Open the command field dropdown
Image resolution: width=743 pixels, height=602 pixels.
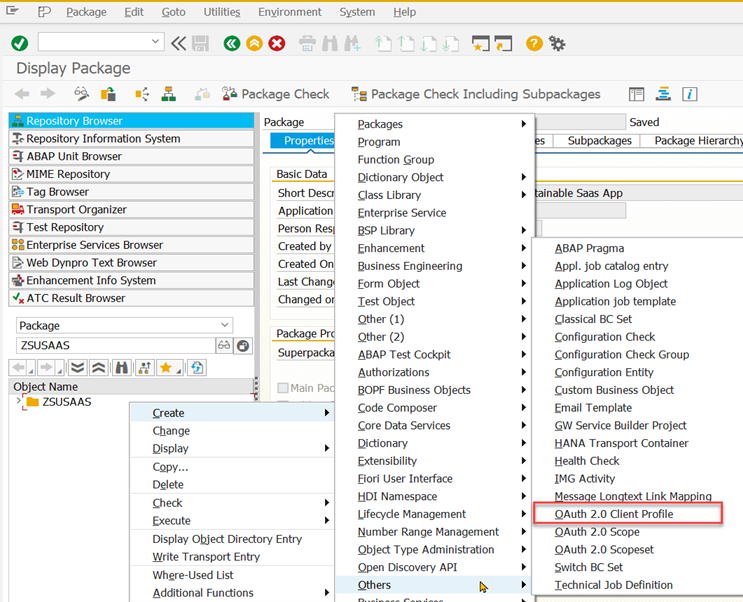(x=155, y=42)
